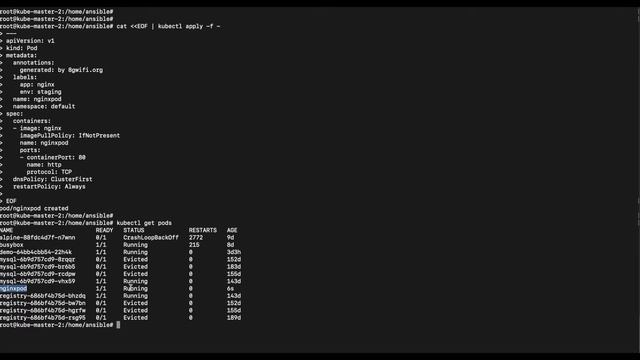640x360 pixels.
Task: Select 'dnsPolicy: ClusterFirst' line
Action: [x=52, y=179]
